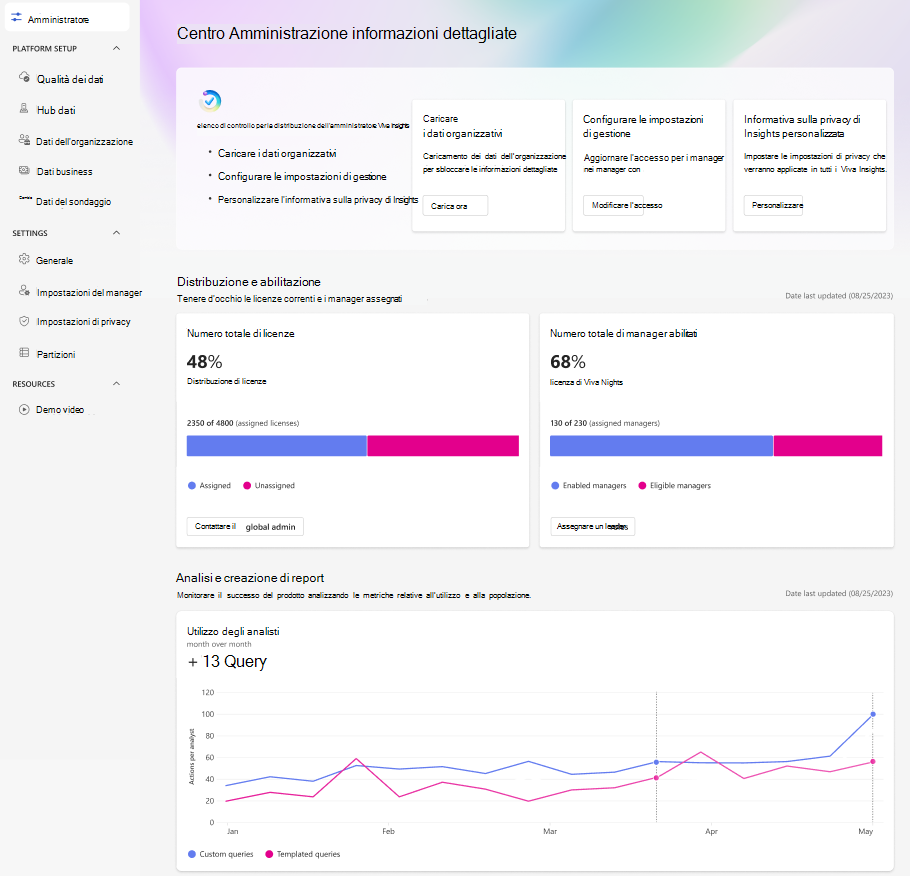Image resolution: width=910 pixels, height=876 pixels.
Task: Go to Dati dell'organizzazione
Action: (84, 142)
